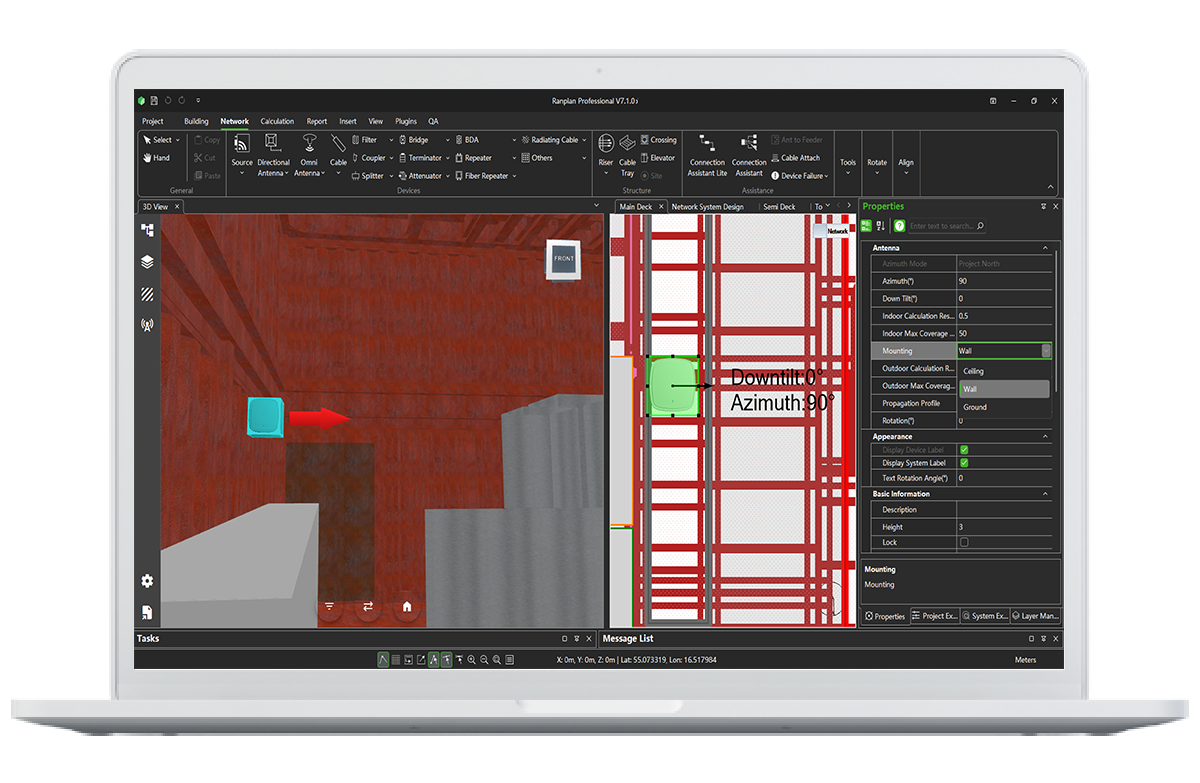
Task: Toggle the Display Device Label checkbox
Action: tap(964, 450)
